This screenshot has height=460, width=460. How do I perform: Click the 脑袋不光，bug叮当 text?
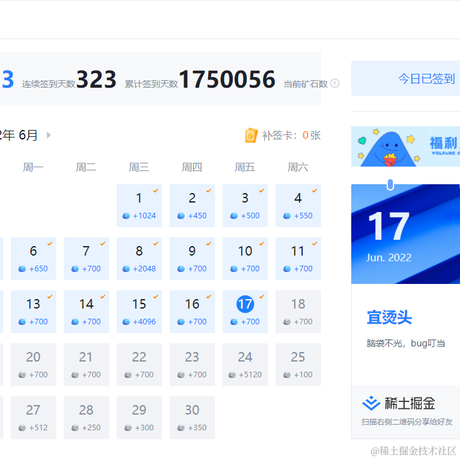pos(406,343)
